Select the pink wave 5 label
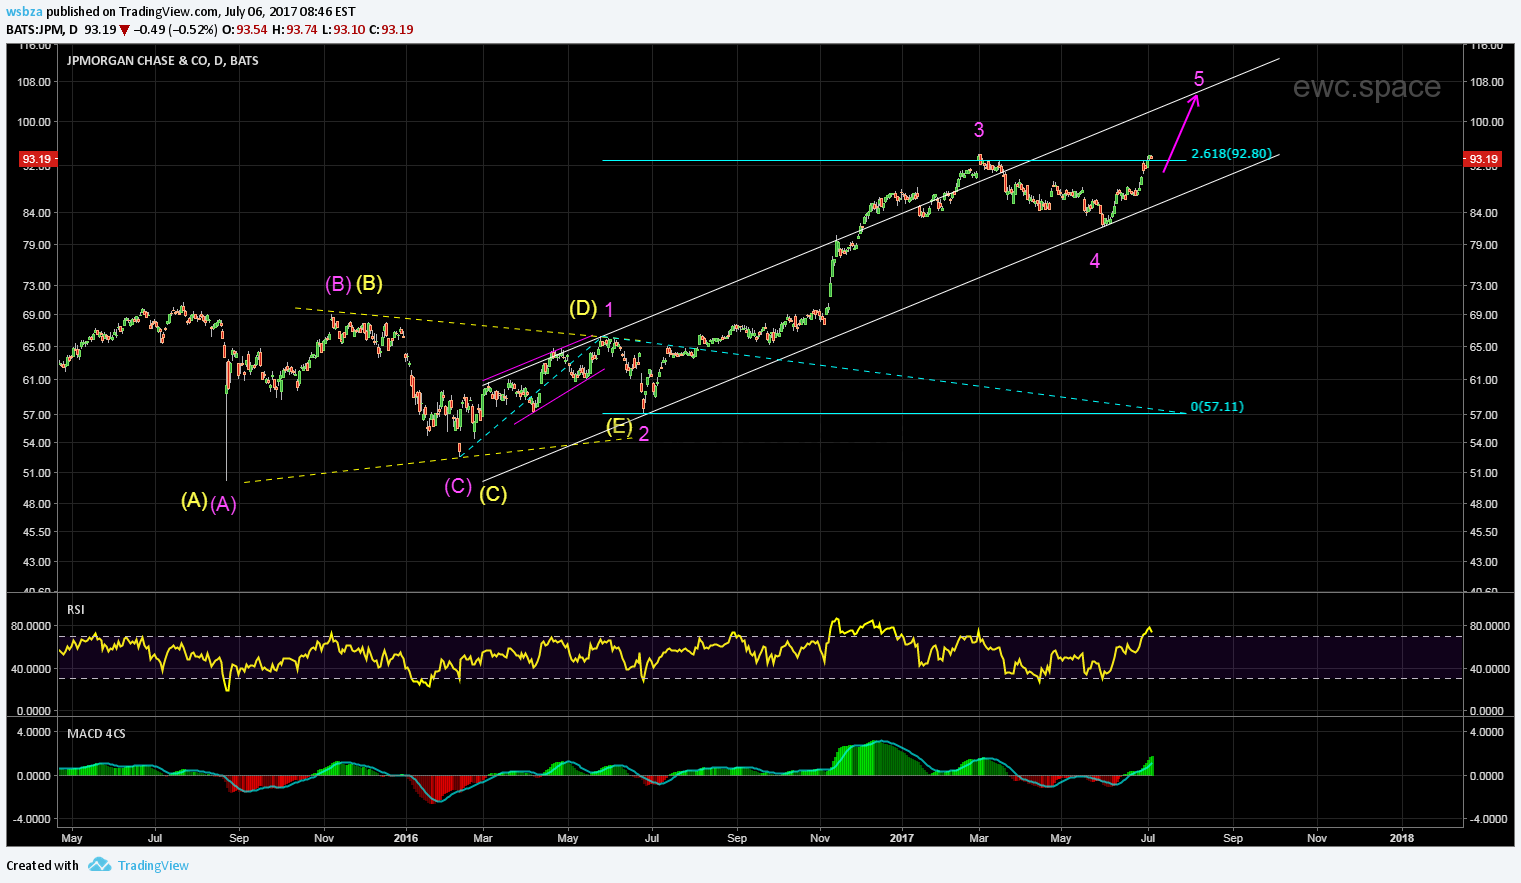Image resolution: width=1521 pixels, height=883 pixels. pyautogui.click(x=1199, y=79)
